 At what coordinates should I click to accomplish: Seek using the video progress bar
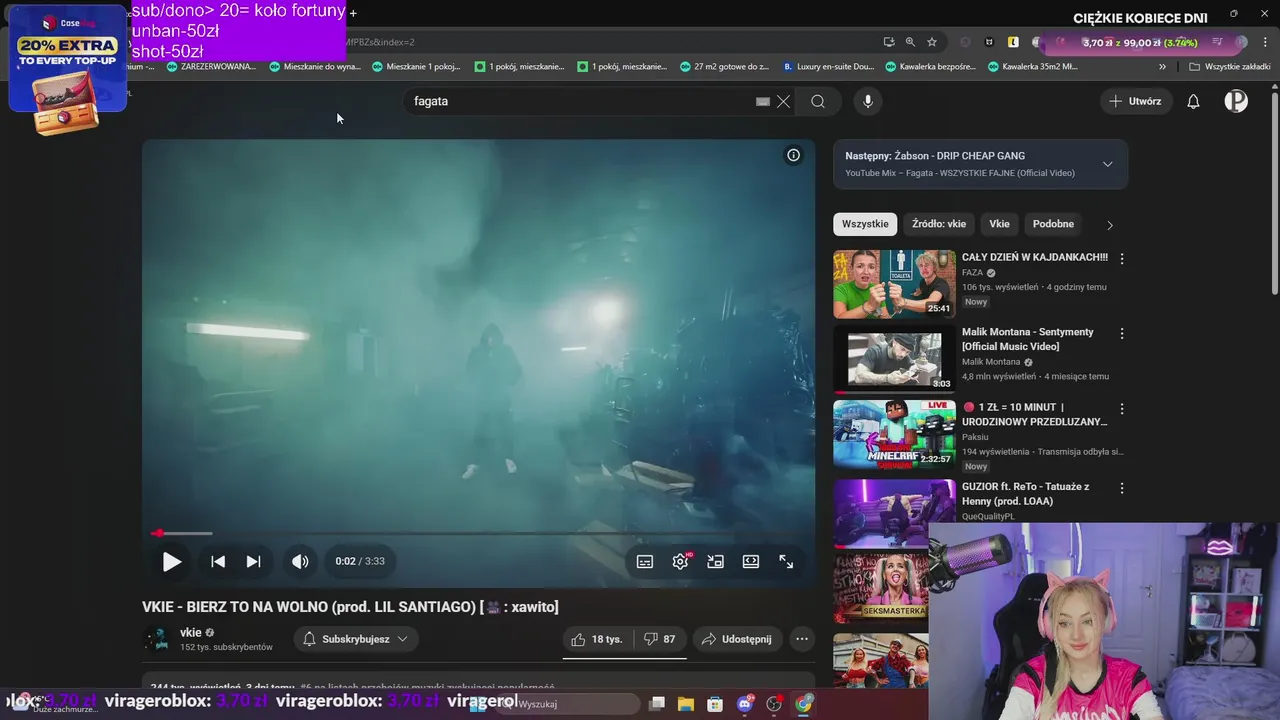478,533
